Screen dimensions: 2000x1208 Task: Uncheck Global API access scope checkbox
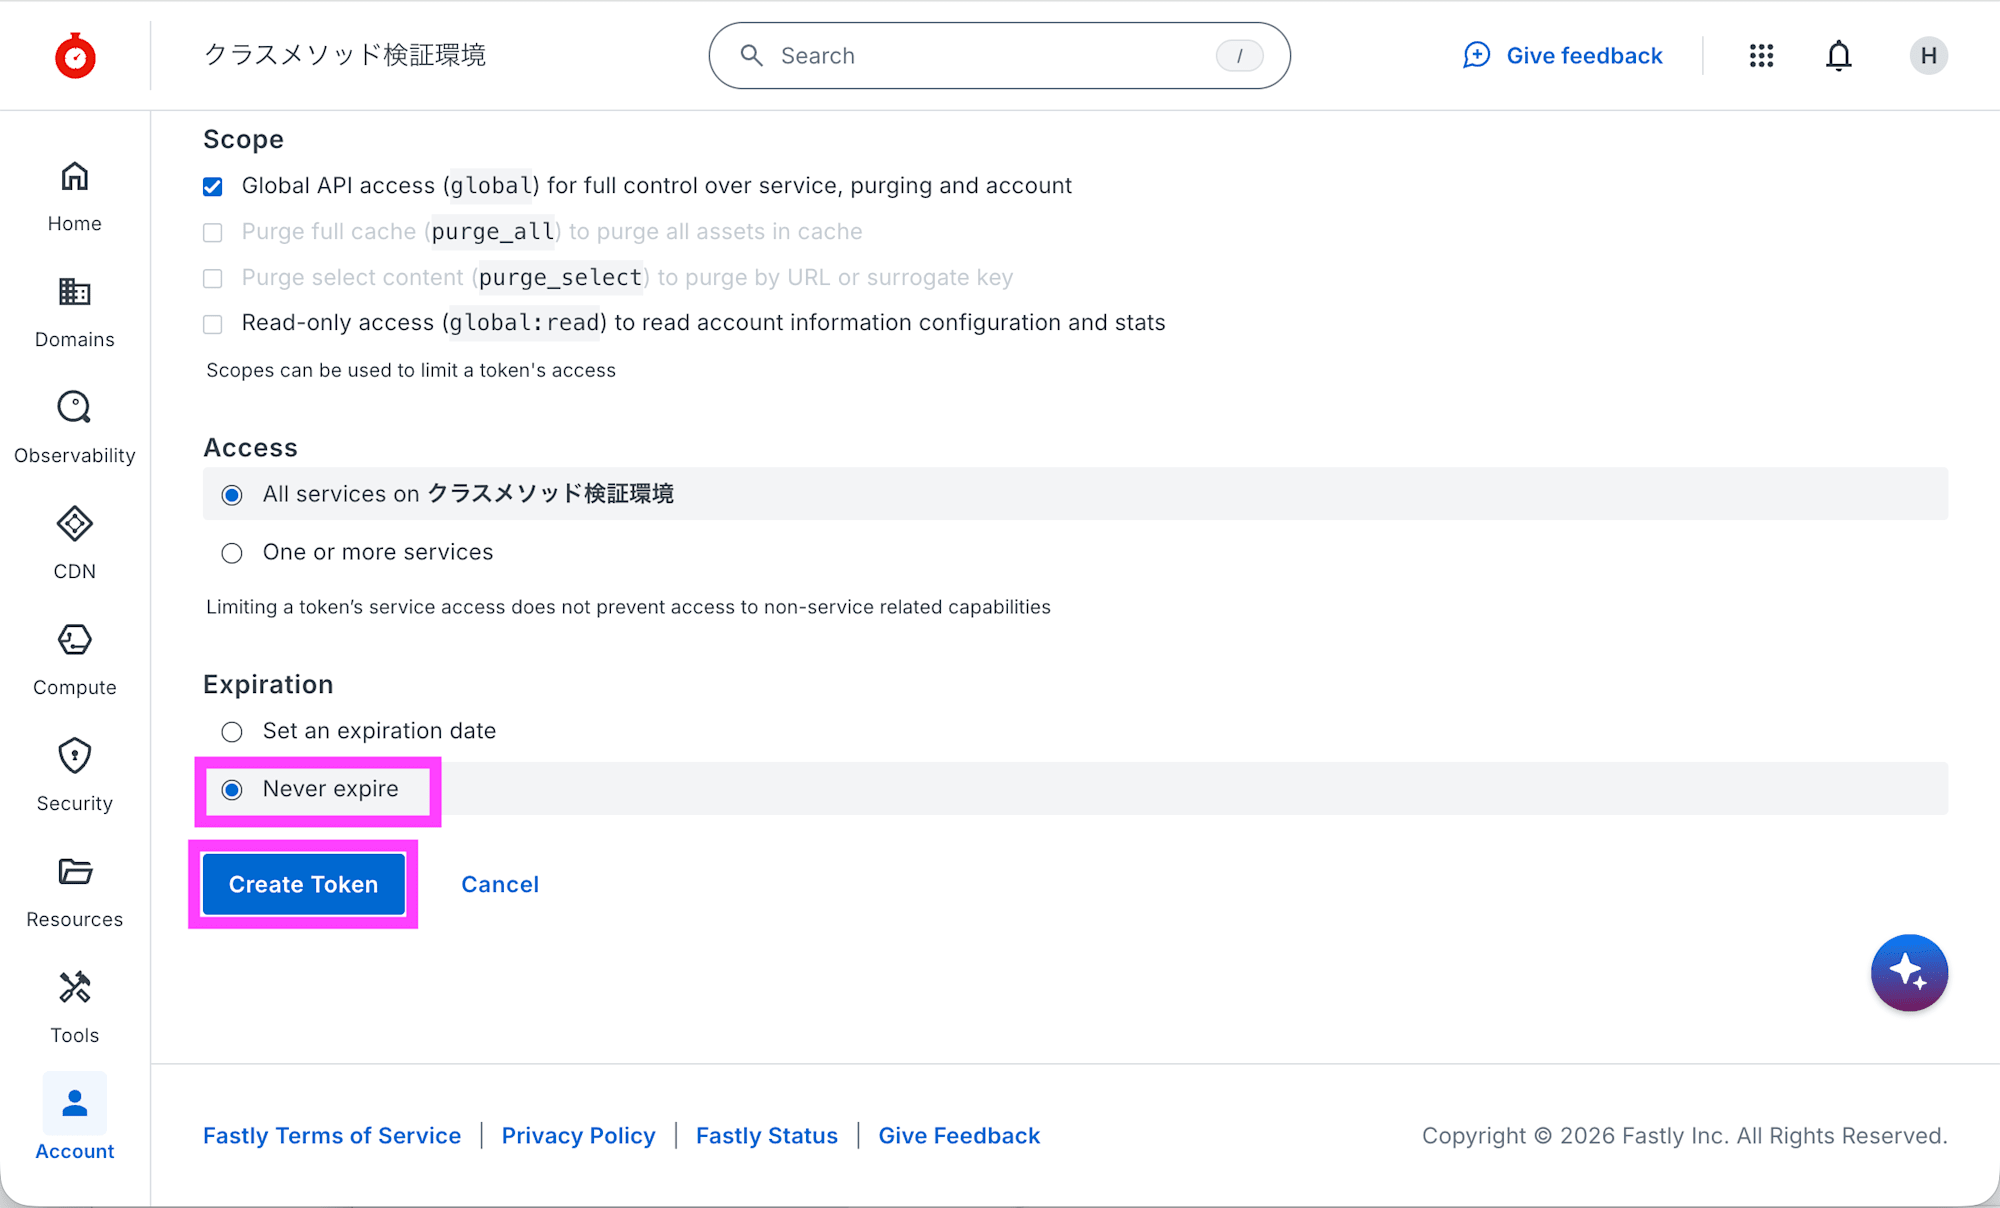click(213, 187)
